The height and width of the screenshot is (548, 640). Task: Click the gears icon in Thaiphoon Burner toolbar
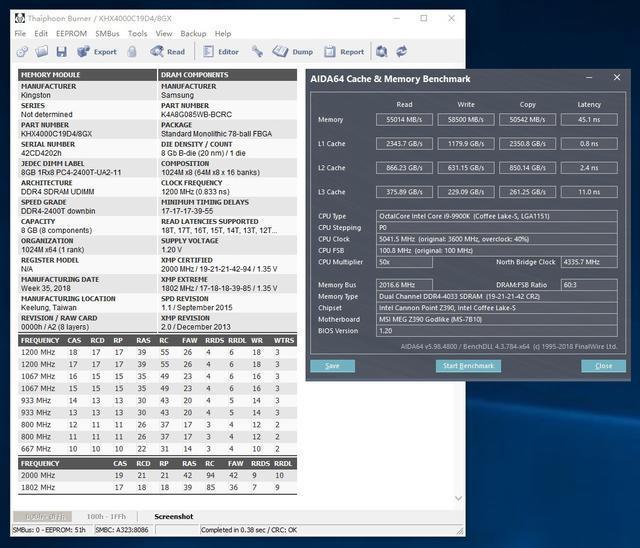coord(22,52)
